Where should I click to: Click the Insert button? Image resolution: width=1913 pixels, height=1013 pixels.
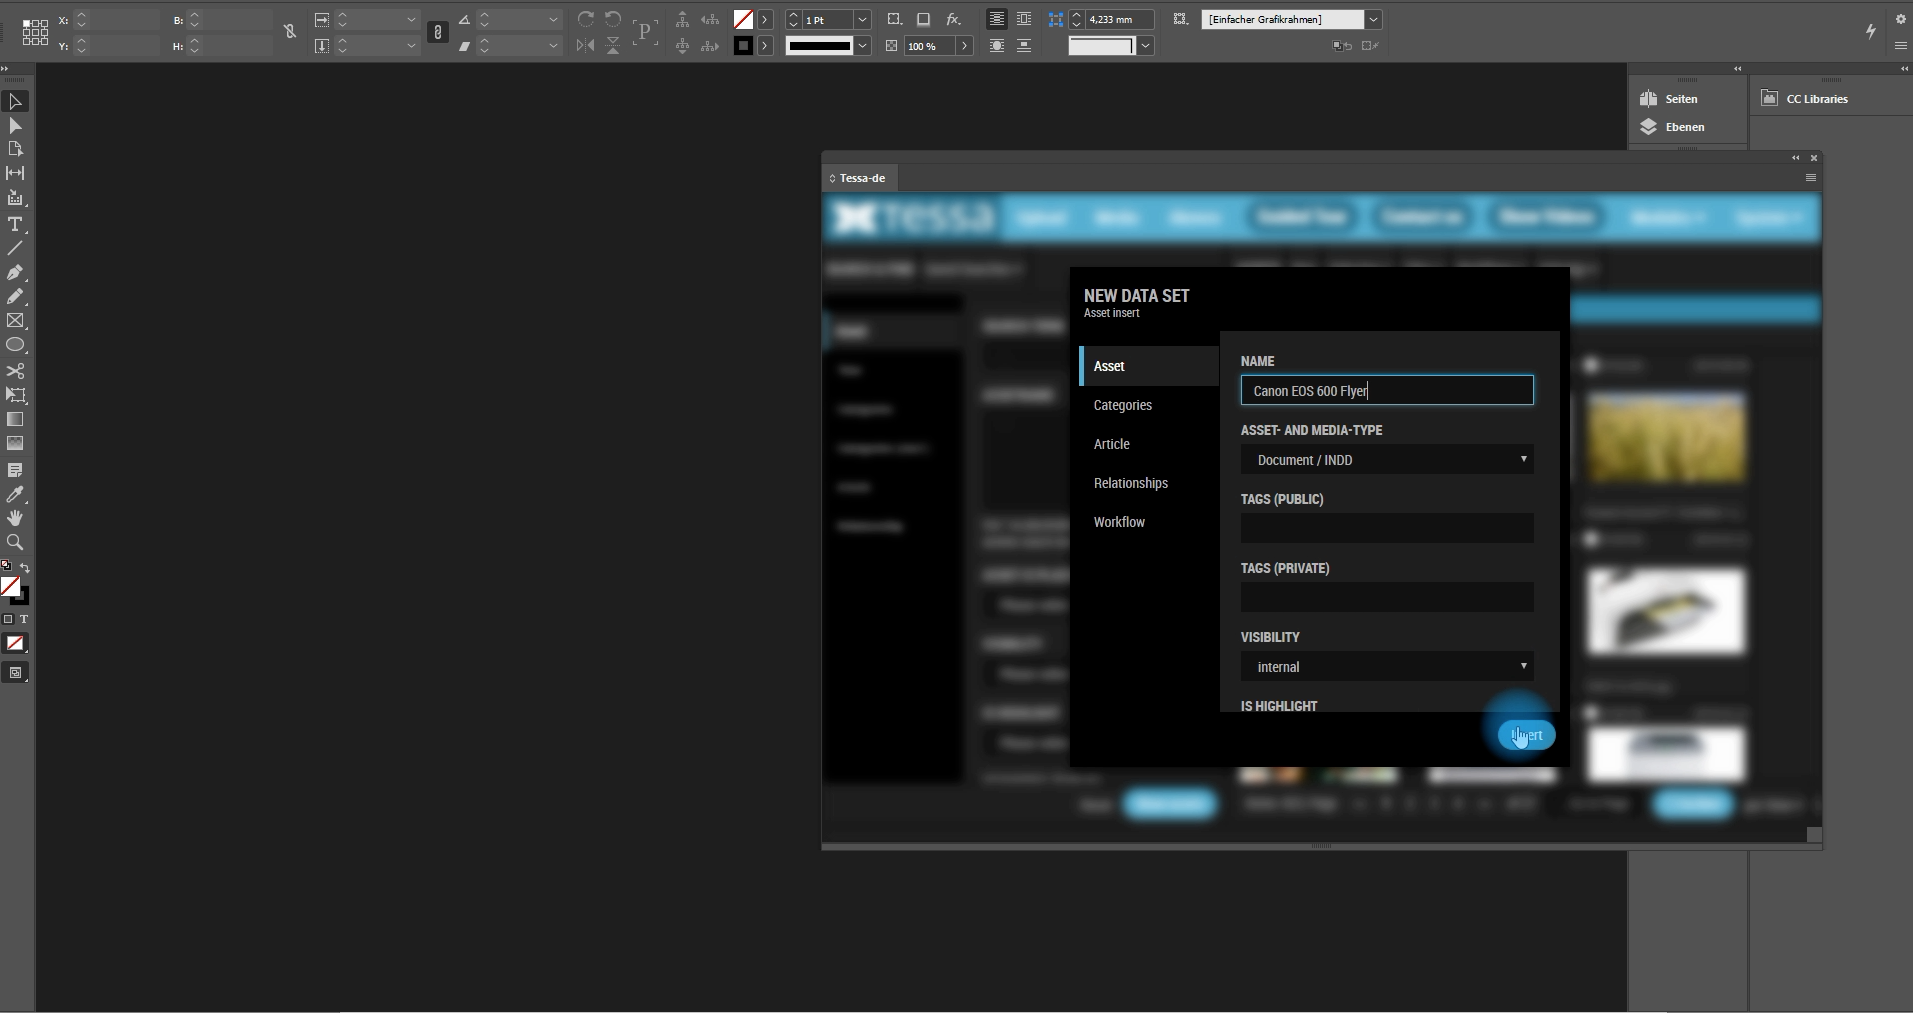(1526, 735)
